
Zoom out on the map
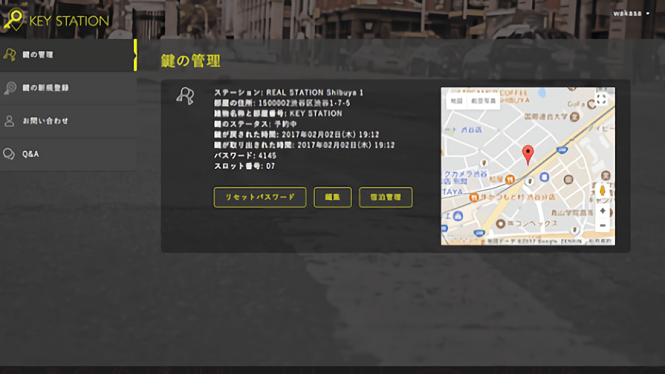tap(602, 225)
